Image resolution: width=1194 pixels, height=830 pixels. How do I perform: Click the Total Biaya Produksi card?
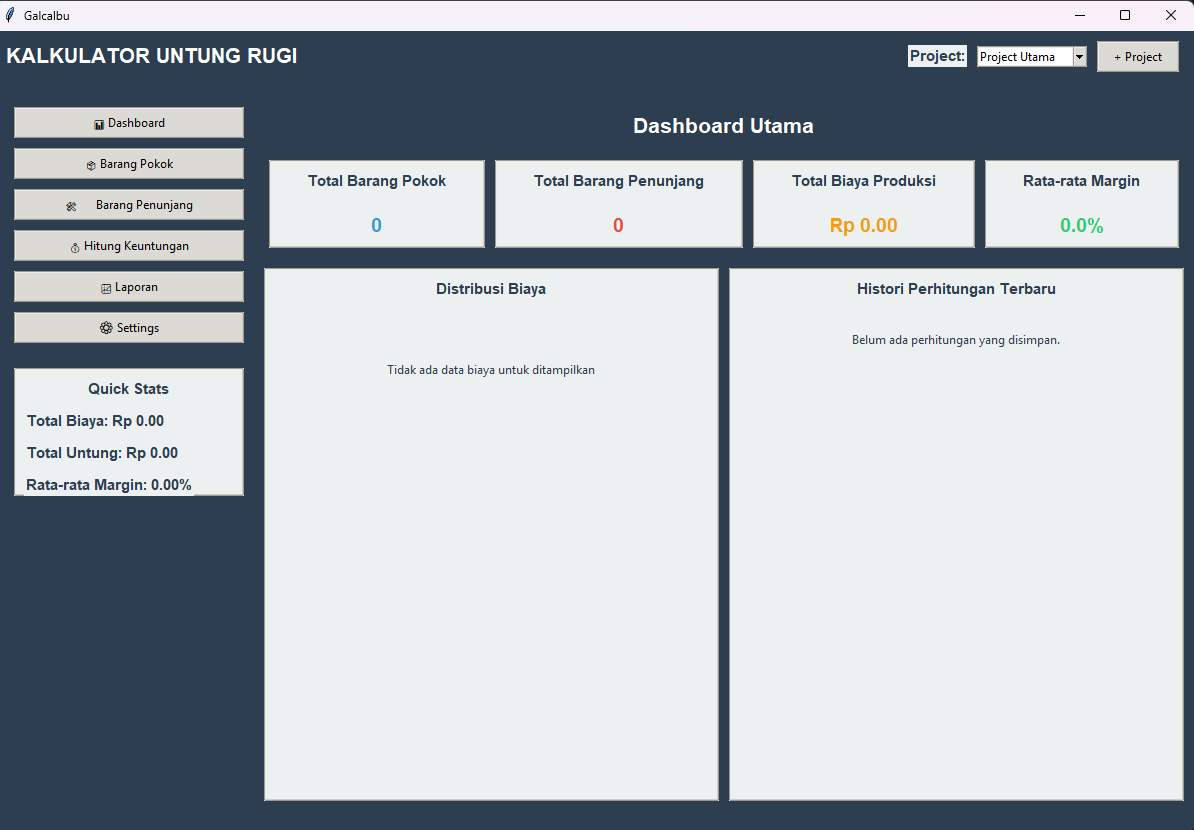[x=864, y=204]
